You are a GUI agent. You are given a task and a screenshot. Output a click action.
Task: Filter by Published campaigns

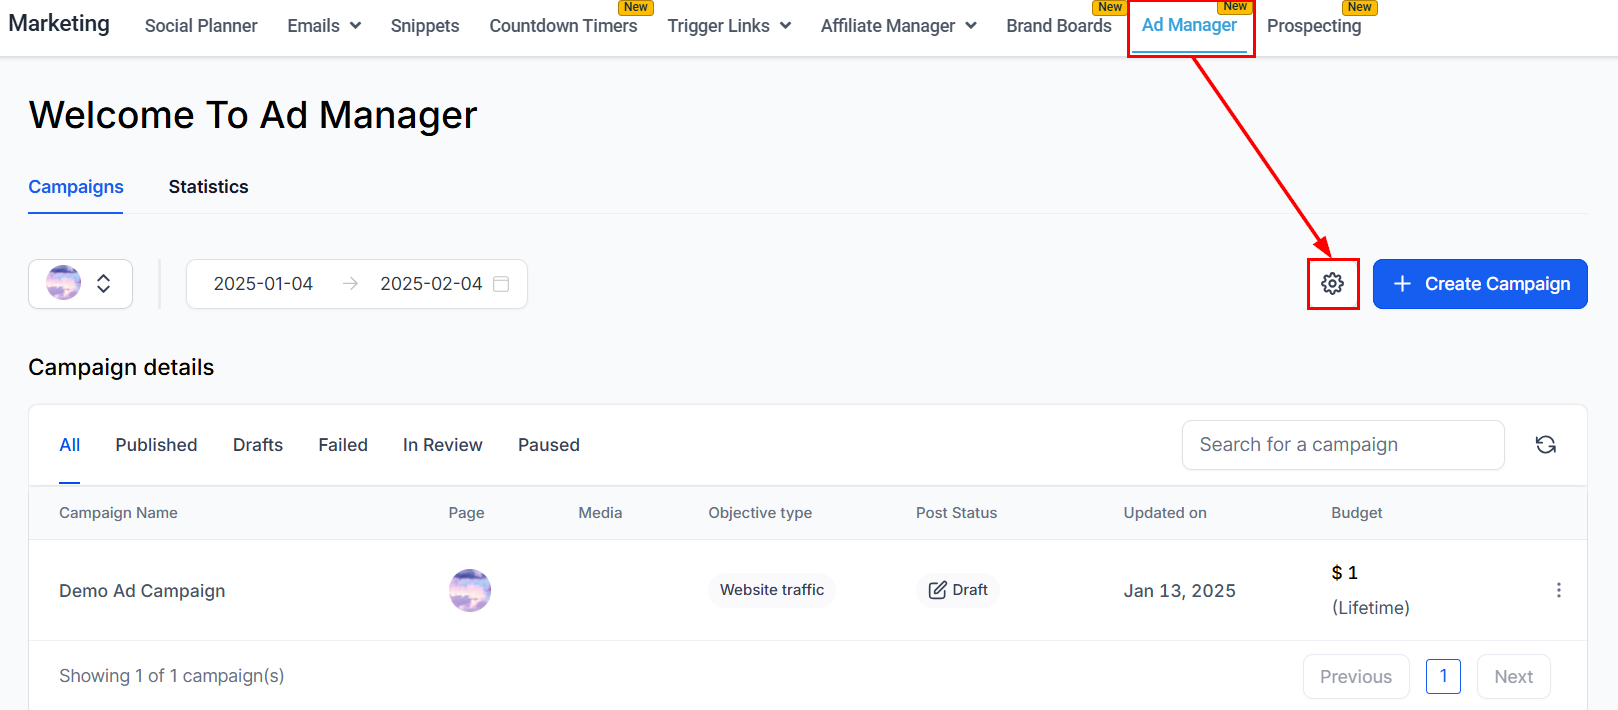(156, 445)
